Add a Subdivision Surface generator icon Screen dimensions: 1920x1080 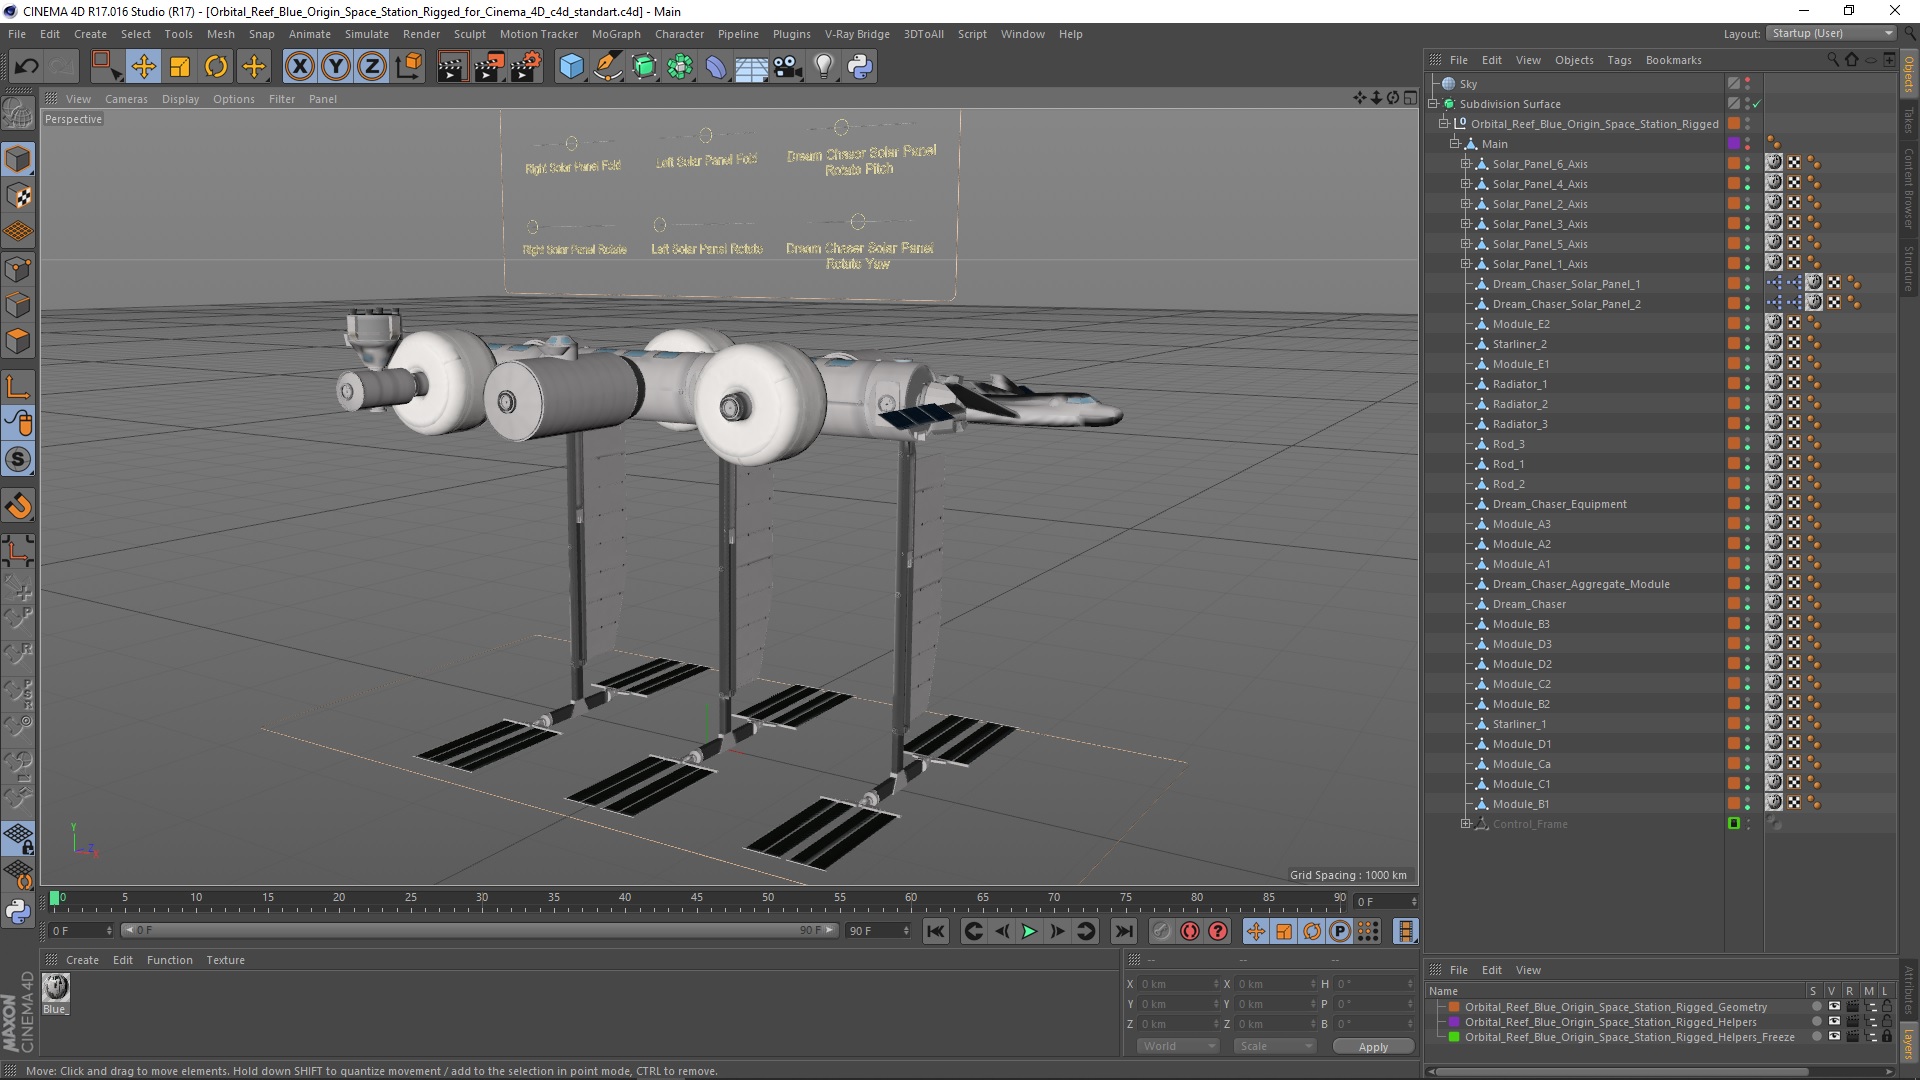[x=644, y=67]
